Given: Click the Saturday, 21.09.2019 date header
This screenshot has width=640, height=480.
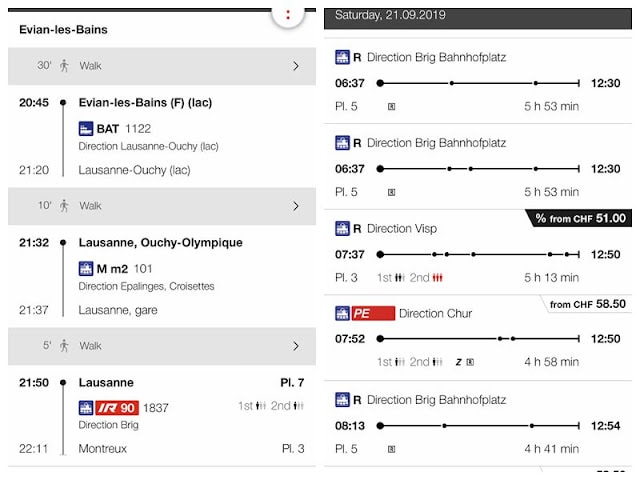Looking at the screenshot, I should point(390,15).
